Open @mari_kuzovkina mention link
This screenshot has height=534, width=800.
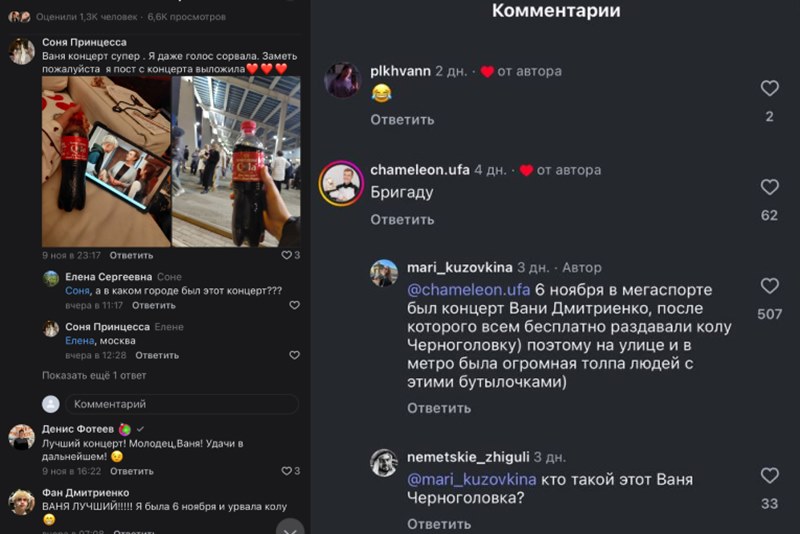click(471, 479)
